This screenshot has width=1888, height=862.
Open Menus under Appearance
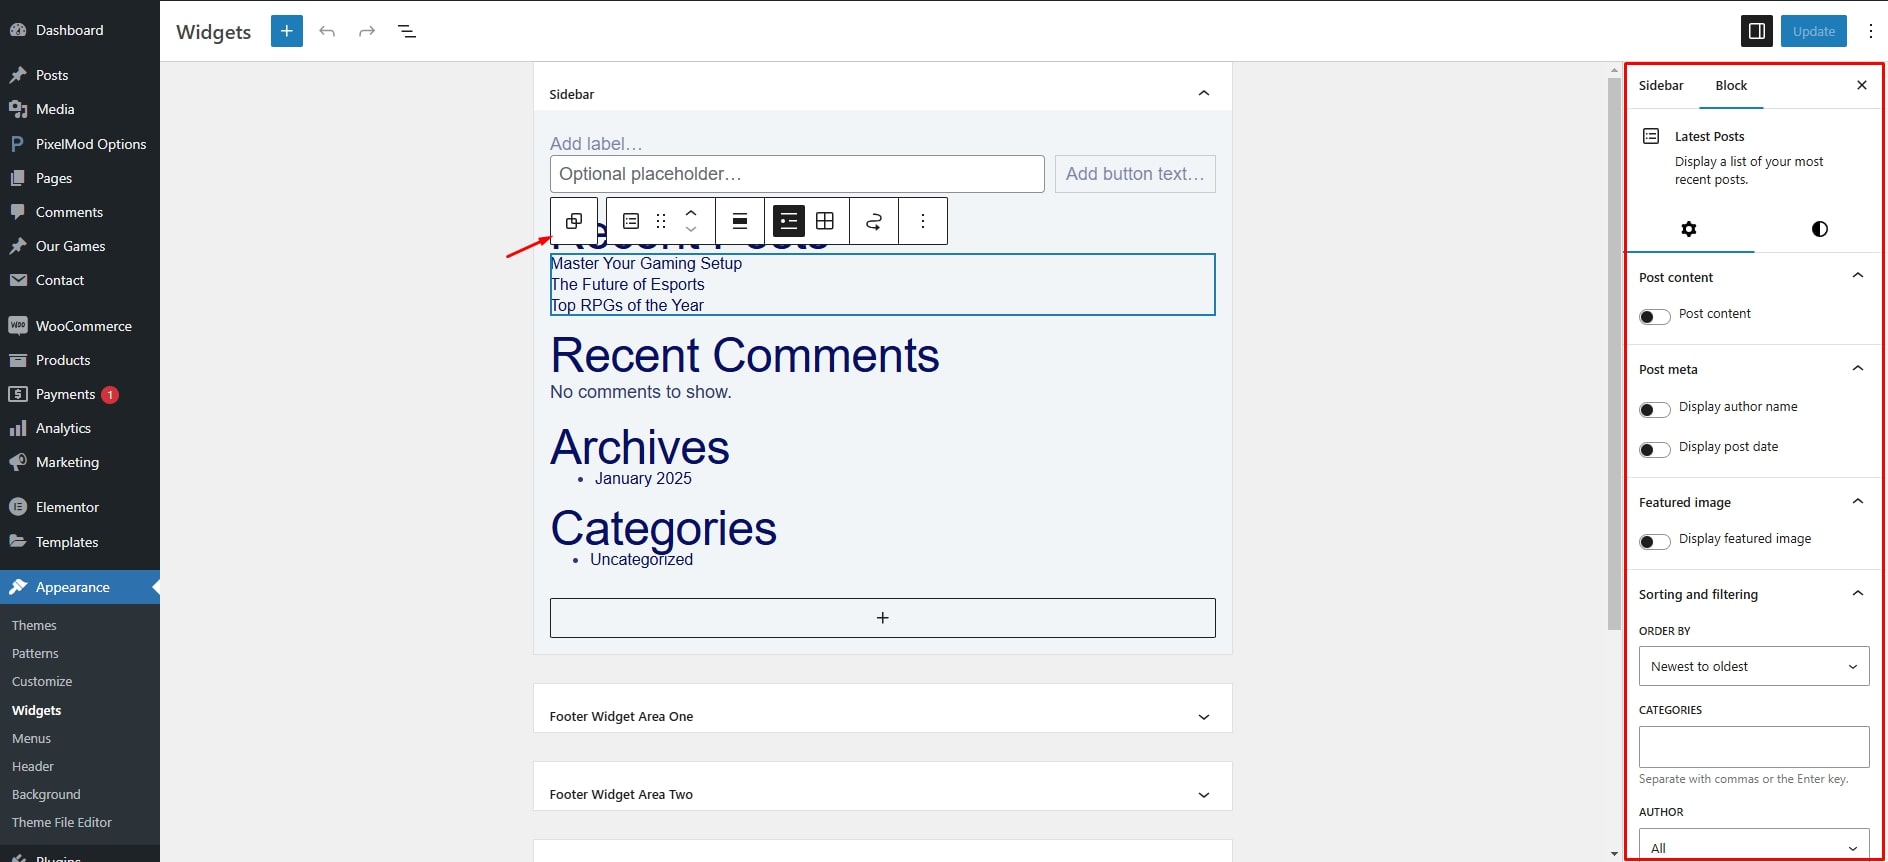click(x=31, y=738)
